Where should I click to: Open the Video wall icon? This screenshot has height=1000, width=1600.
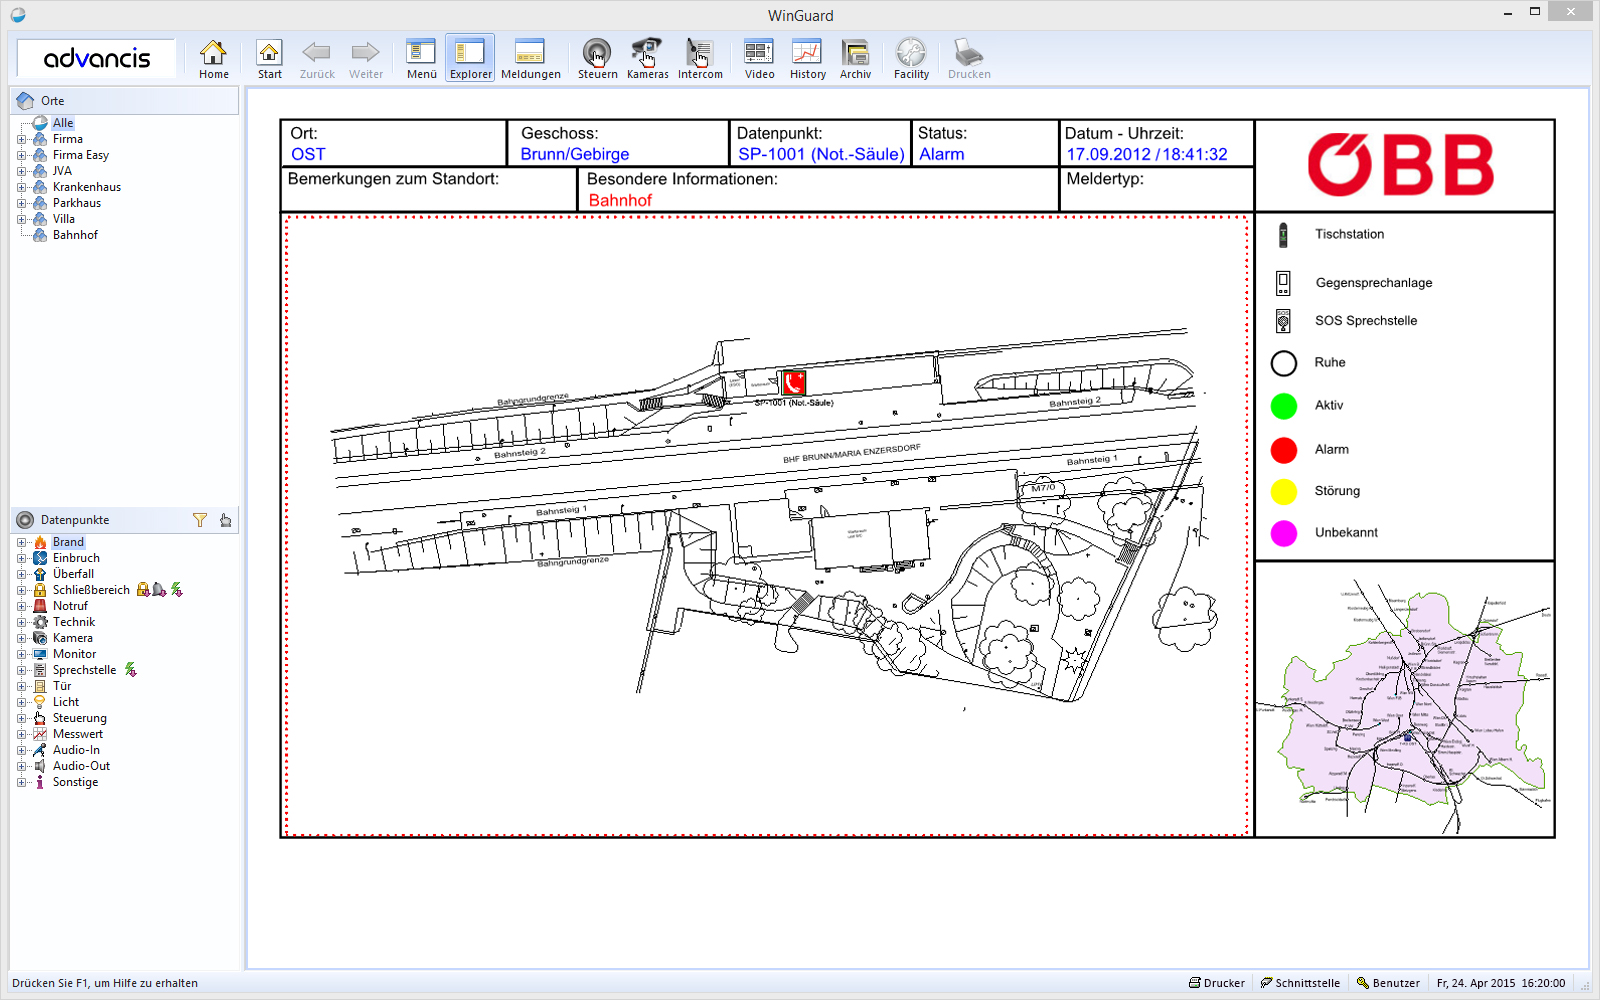click(x=759, y=59)
